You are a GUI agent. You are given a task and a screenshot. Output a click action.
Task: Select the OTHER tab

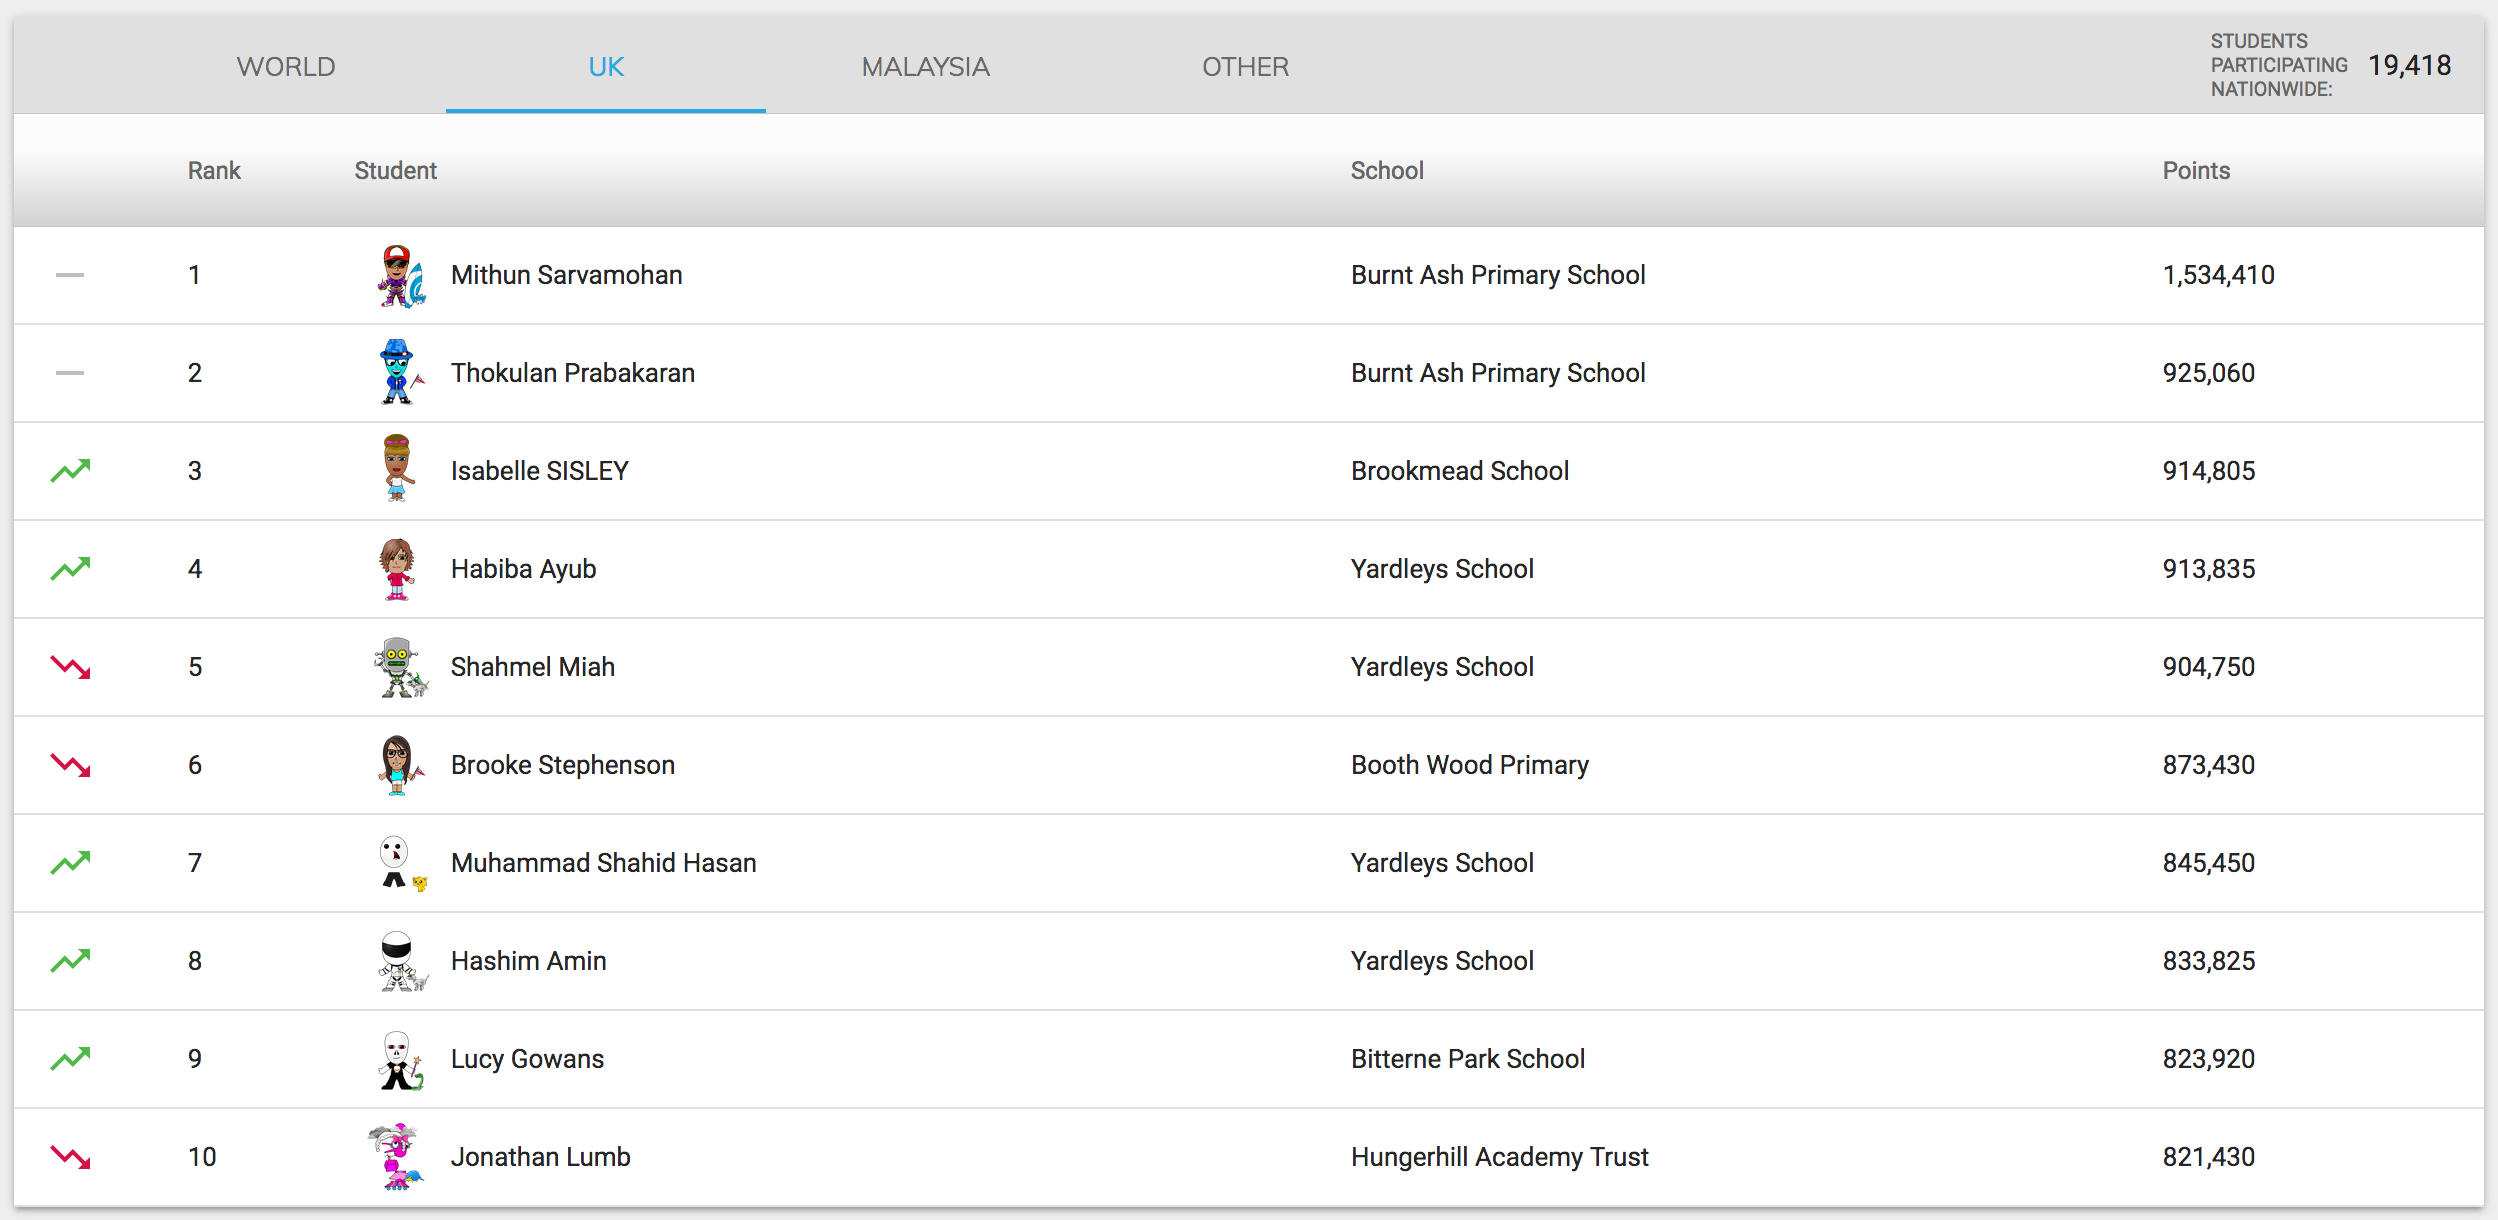click(1245, 67)
